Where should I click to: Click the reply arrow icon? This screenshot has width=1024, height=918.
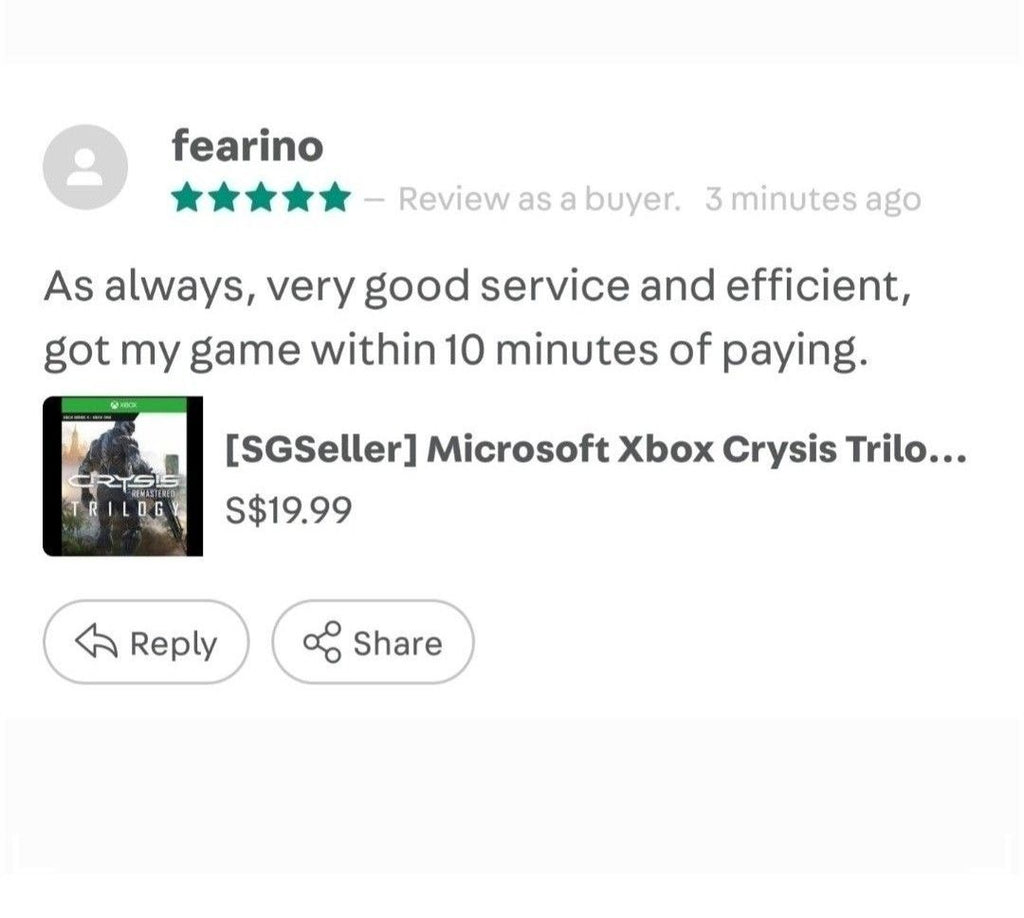tap(97, 641)
